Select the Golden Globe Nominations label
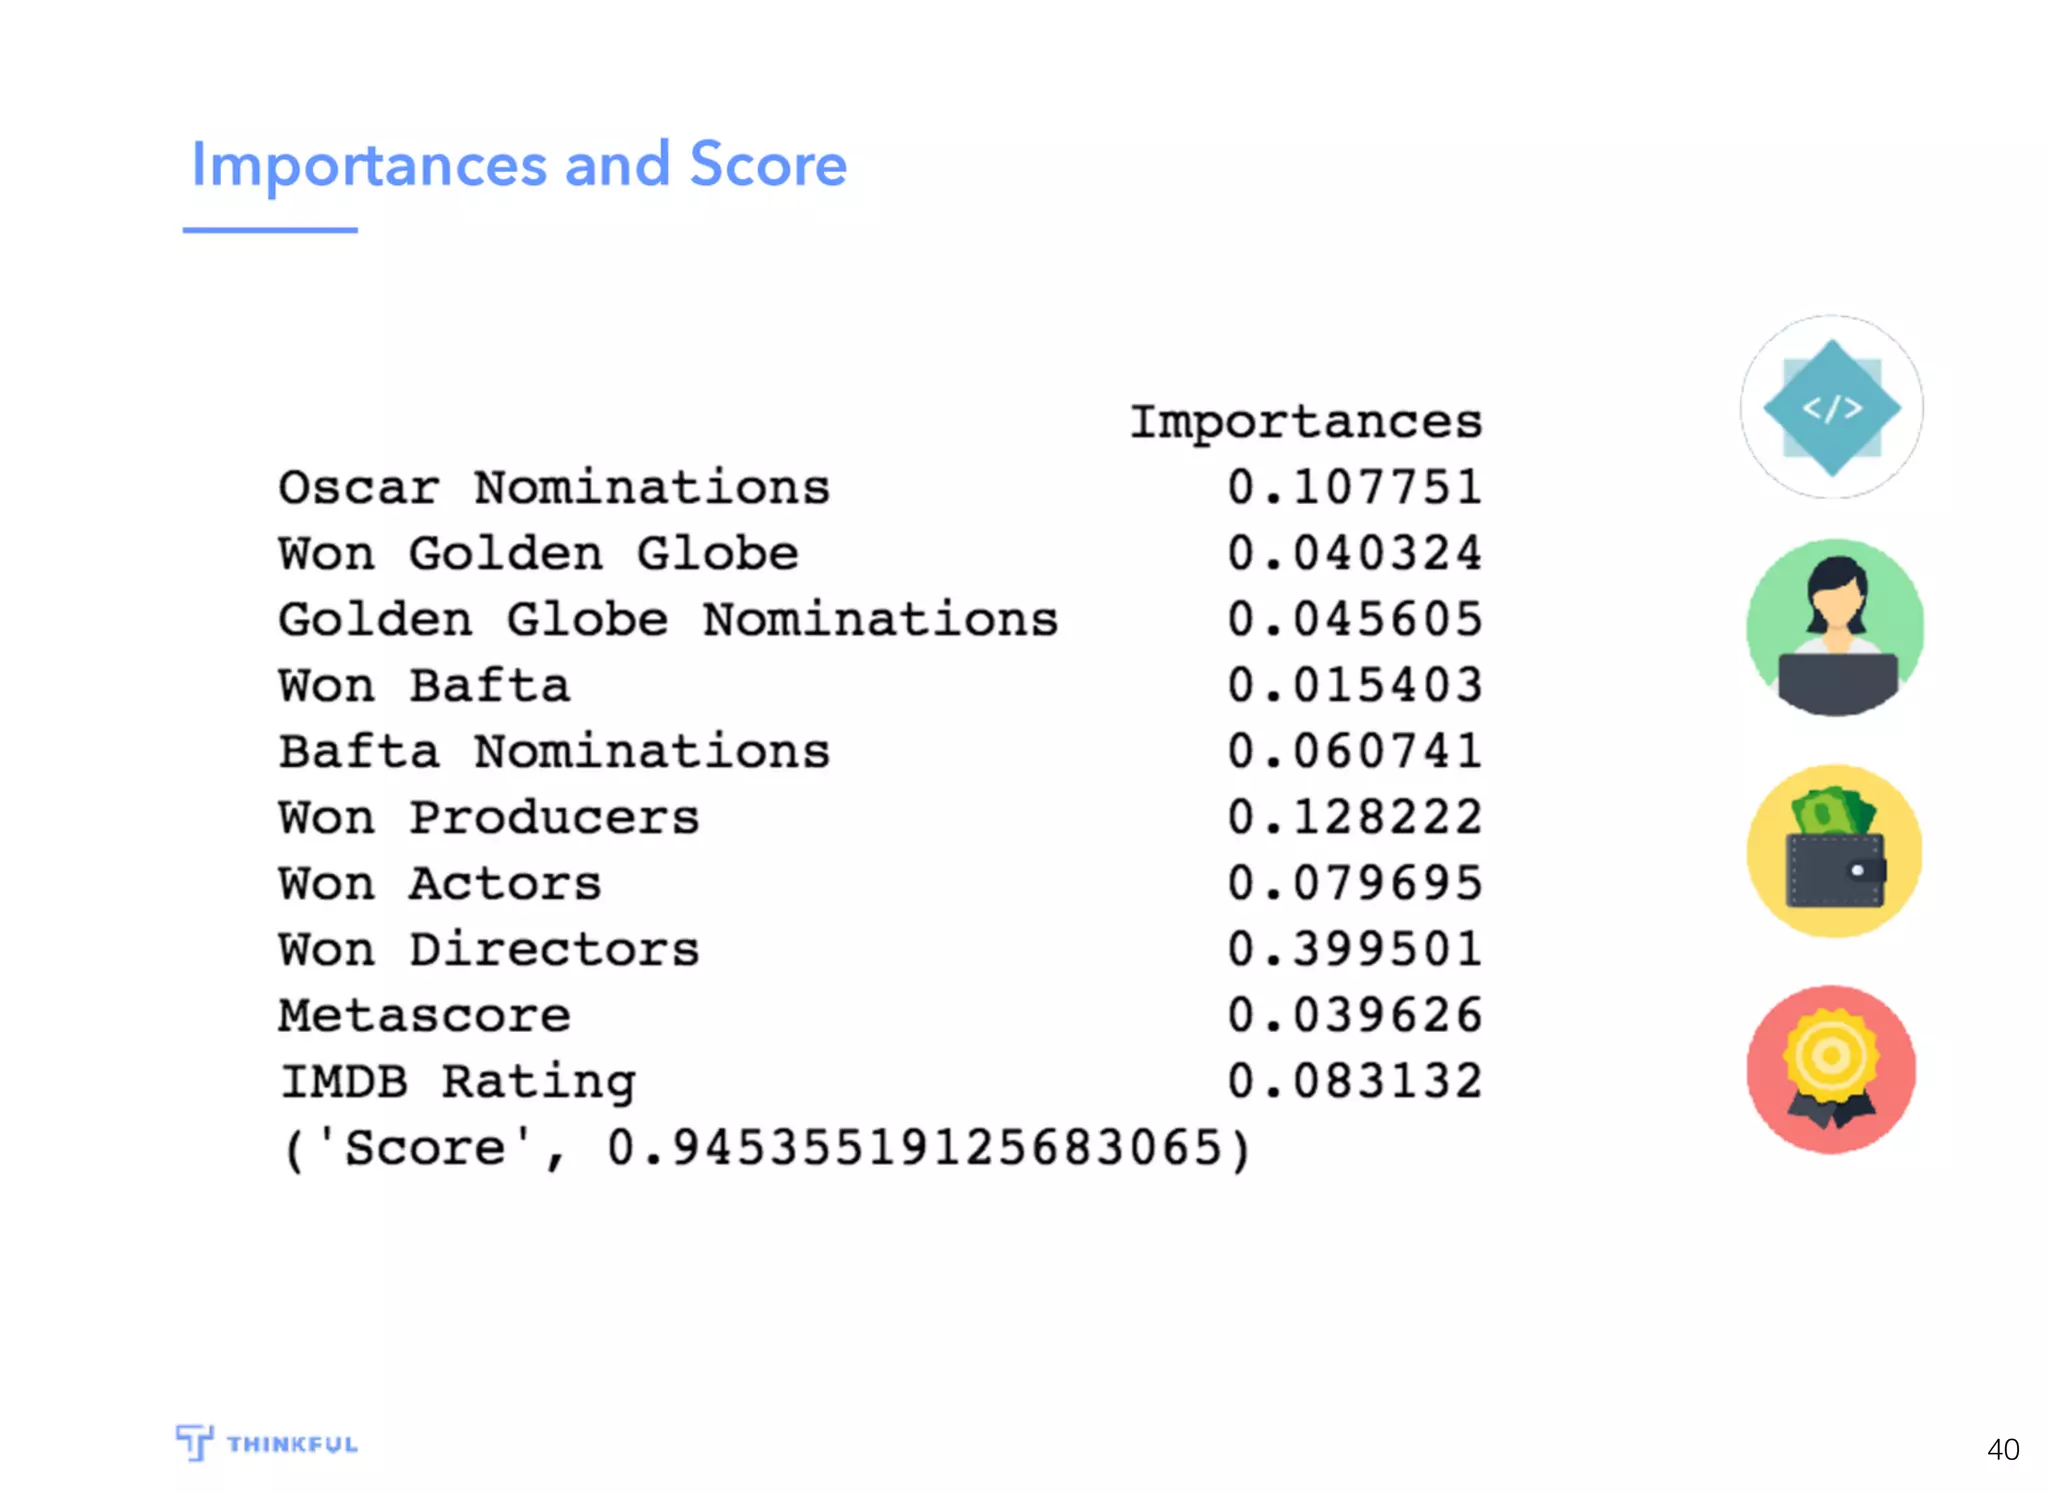Viewport: 2048px width, 1494px height. [667, 620]
